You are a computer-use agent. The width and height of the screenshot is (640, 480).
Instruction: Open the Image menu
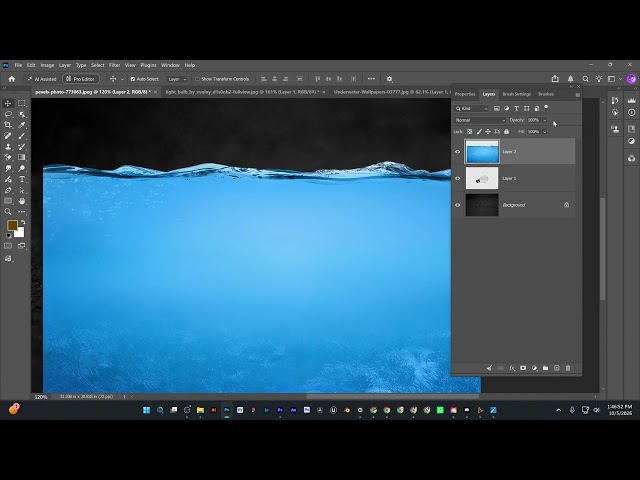pos(47,65)
